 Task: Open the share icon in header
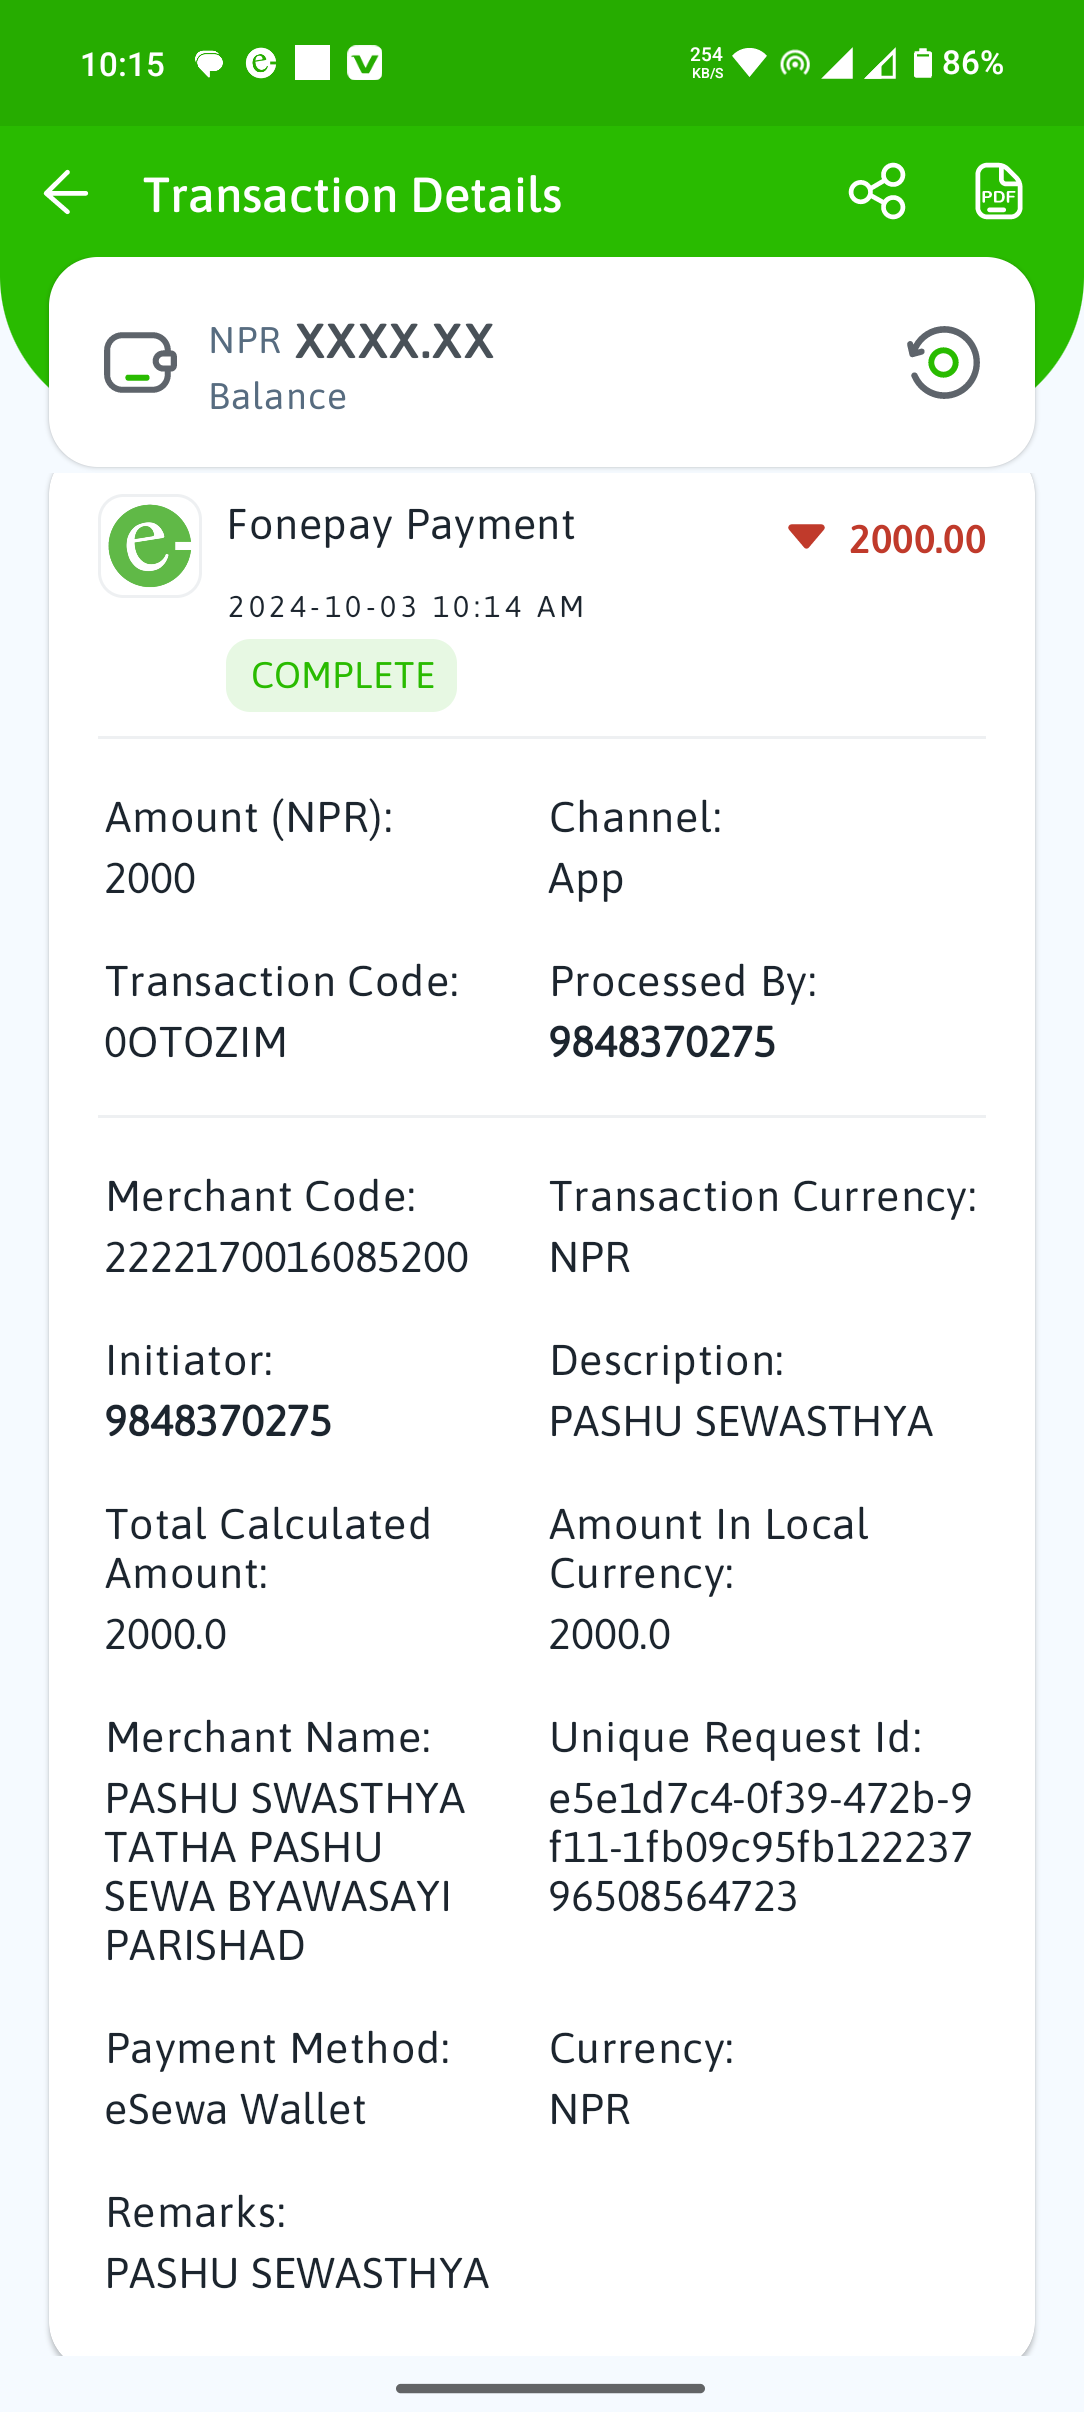coord(877,191)
